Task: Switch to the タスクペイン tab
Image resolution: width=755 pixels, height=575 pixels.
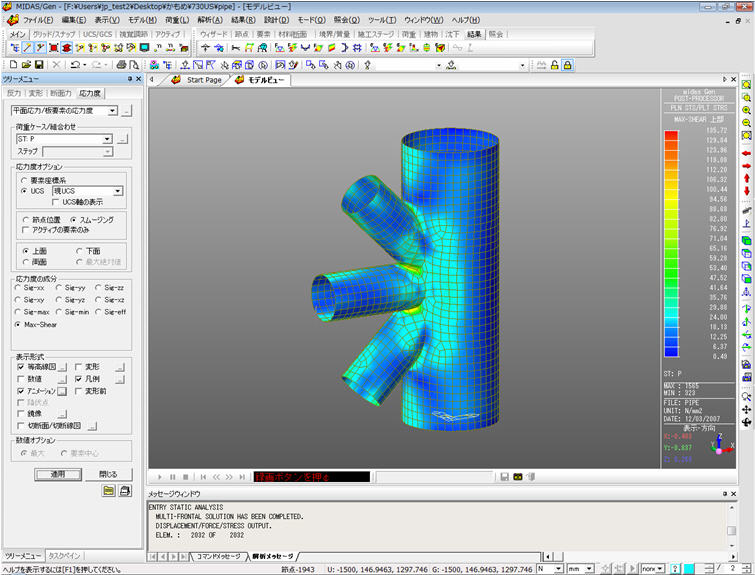Action: 64,556
